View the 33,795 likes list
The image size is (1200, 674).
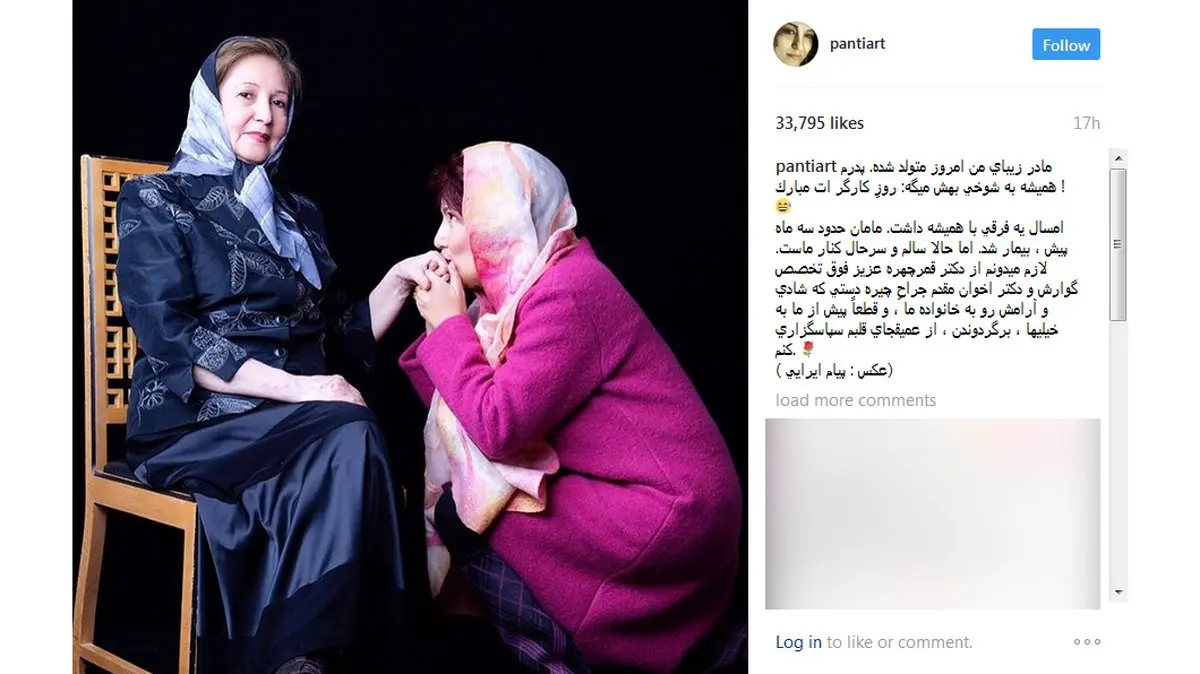coord(819,123)
